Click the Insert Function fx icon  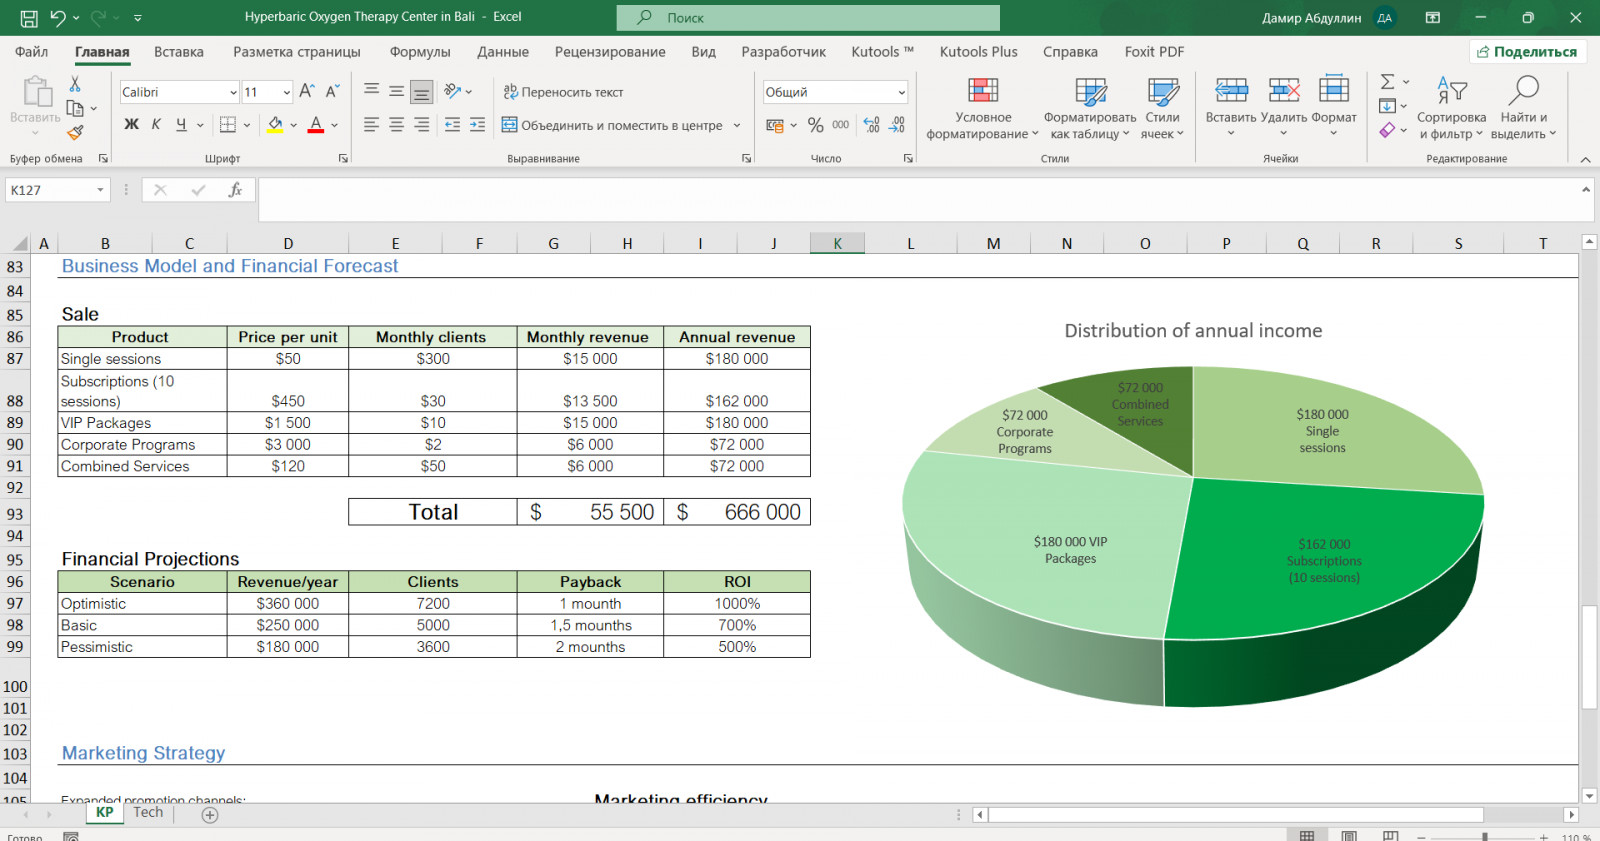(235, 190)
